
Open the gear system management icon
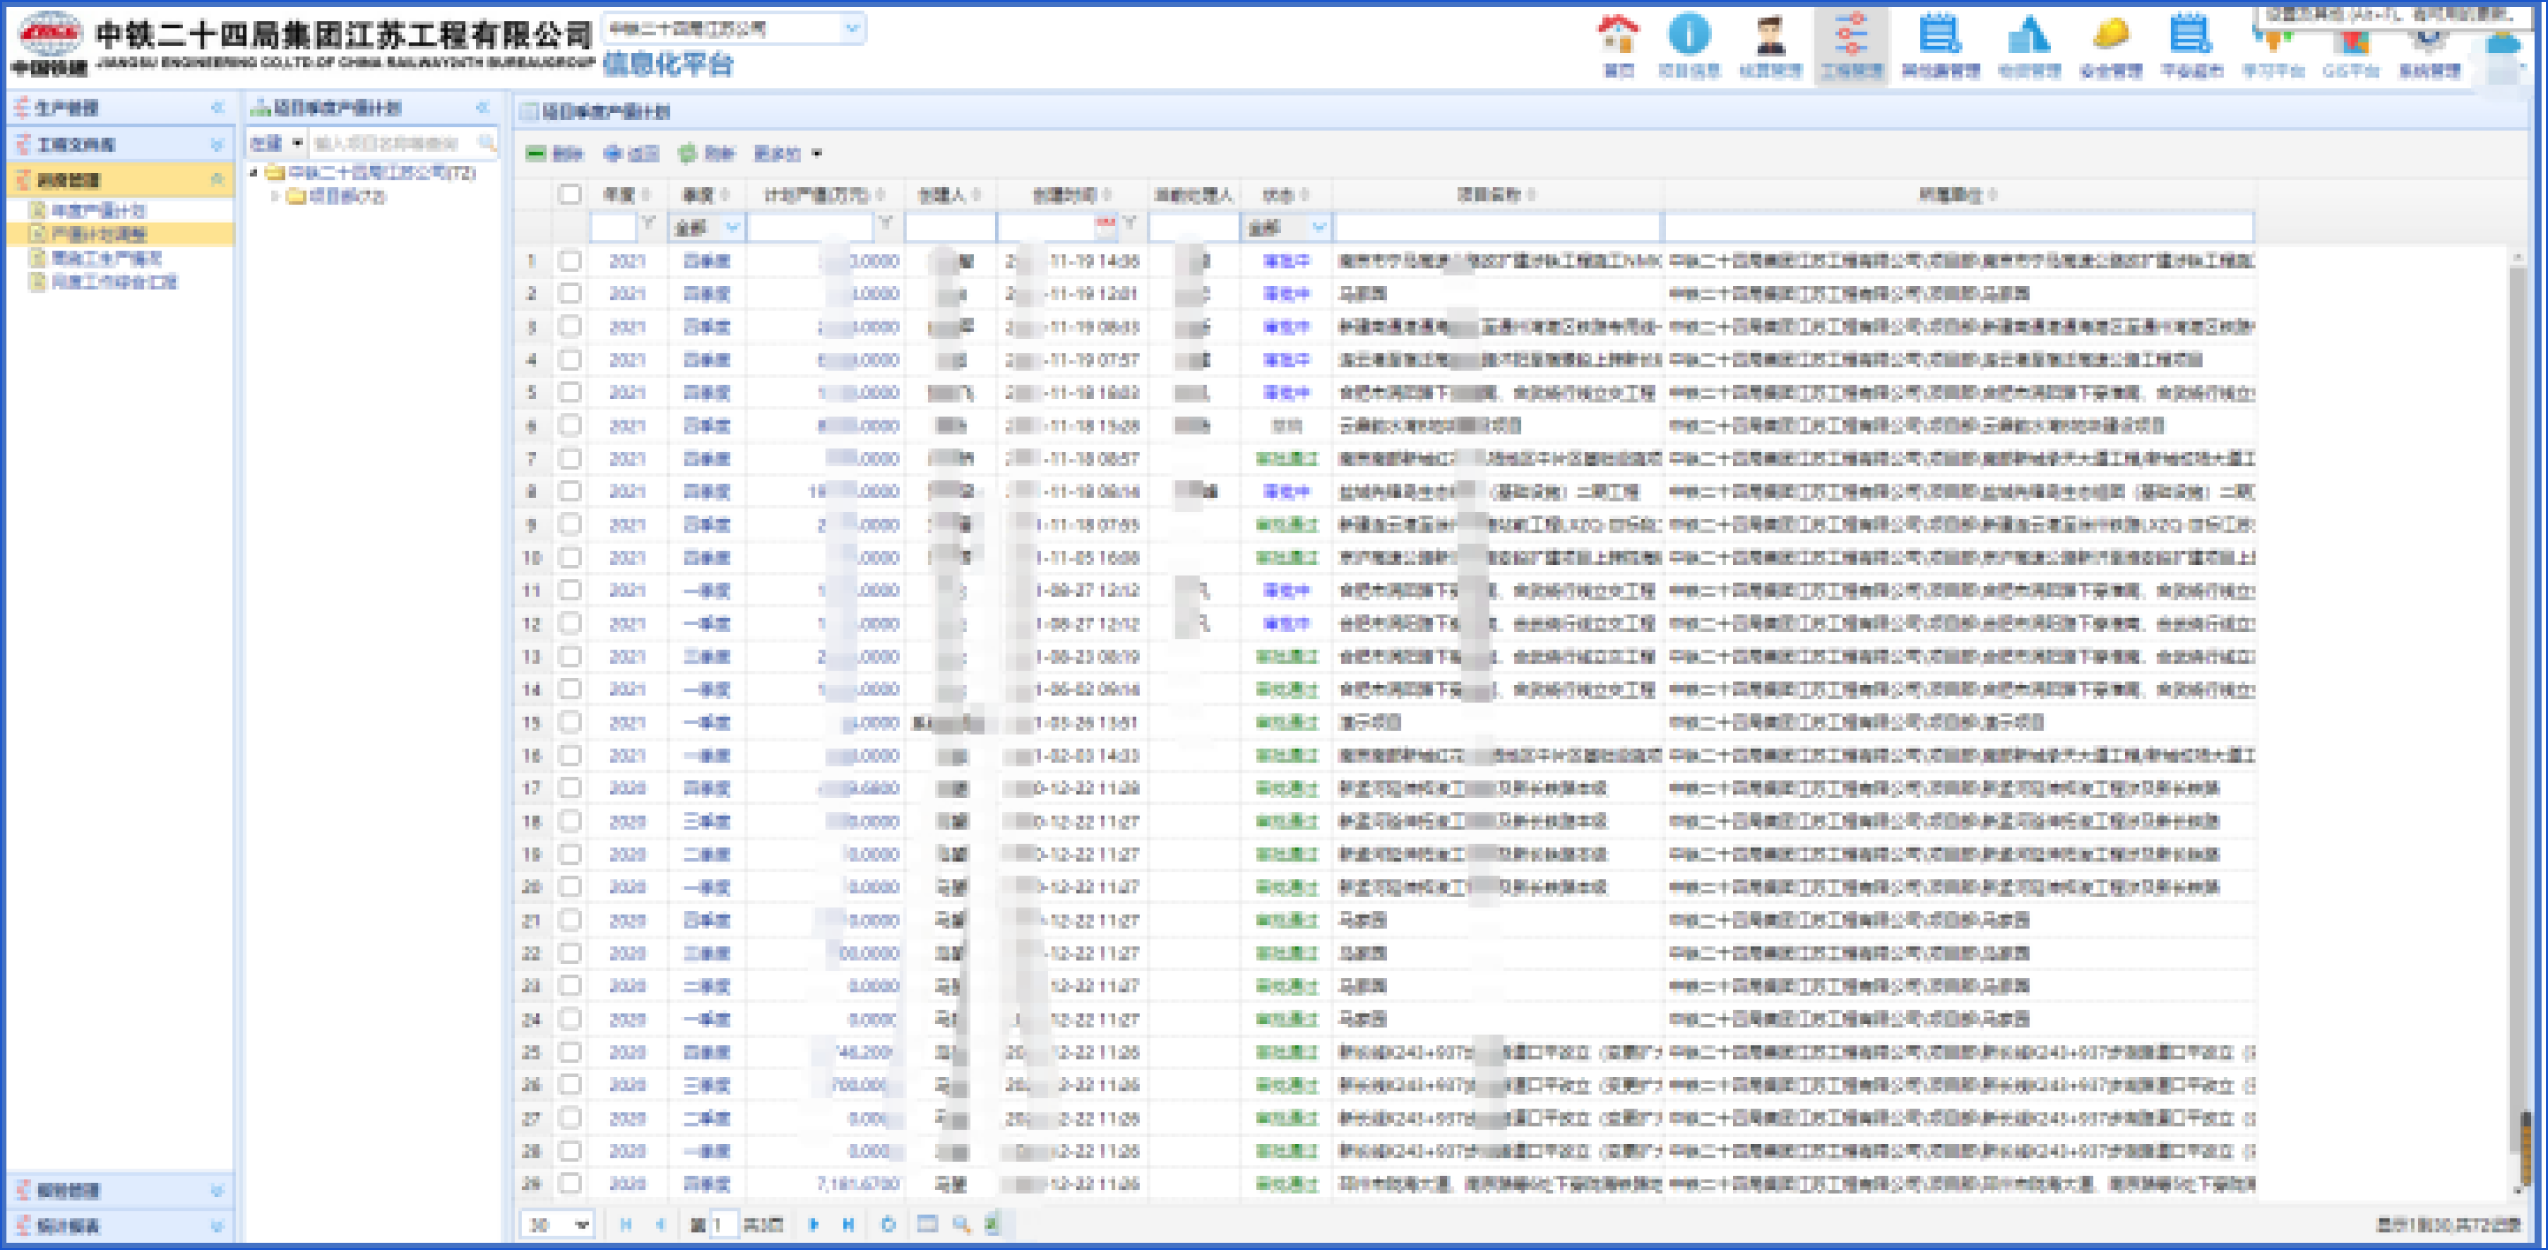(x=2430, y=40)
